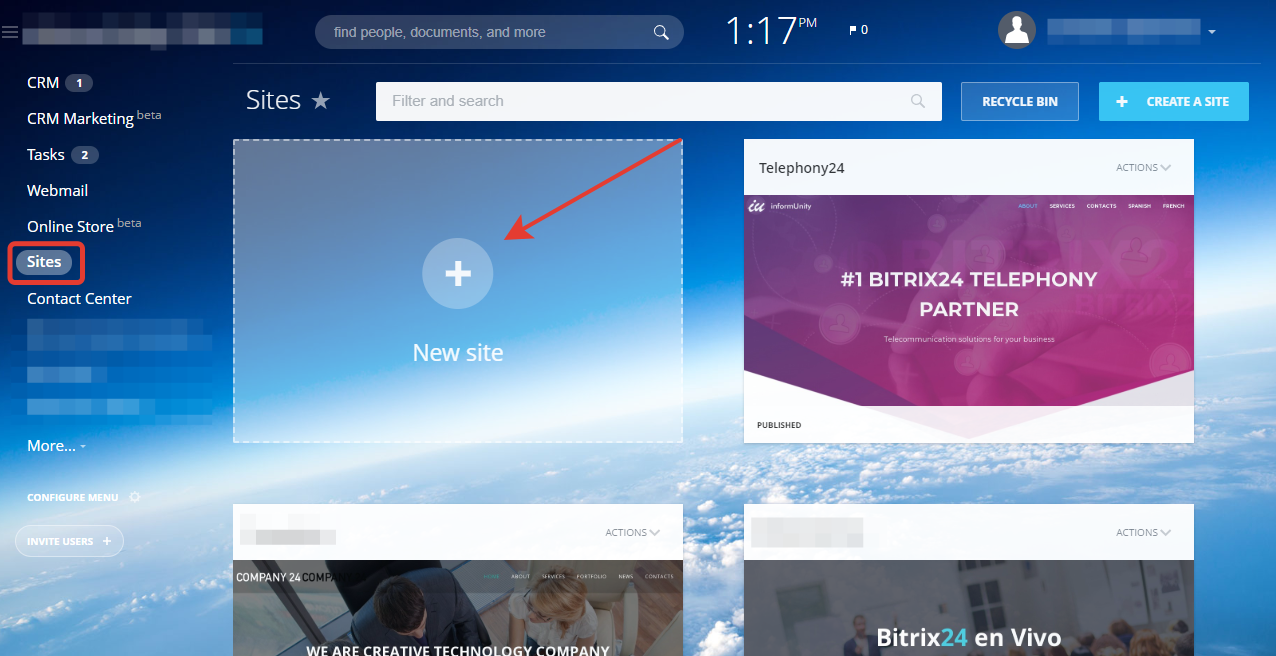This screenshot has height=656, width=1276.
Task: Open ACTIONS dropdown on the Telephony24 card
Action: 1143,168
